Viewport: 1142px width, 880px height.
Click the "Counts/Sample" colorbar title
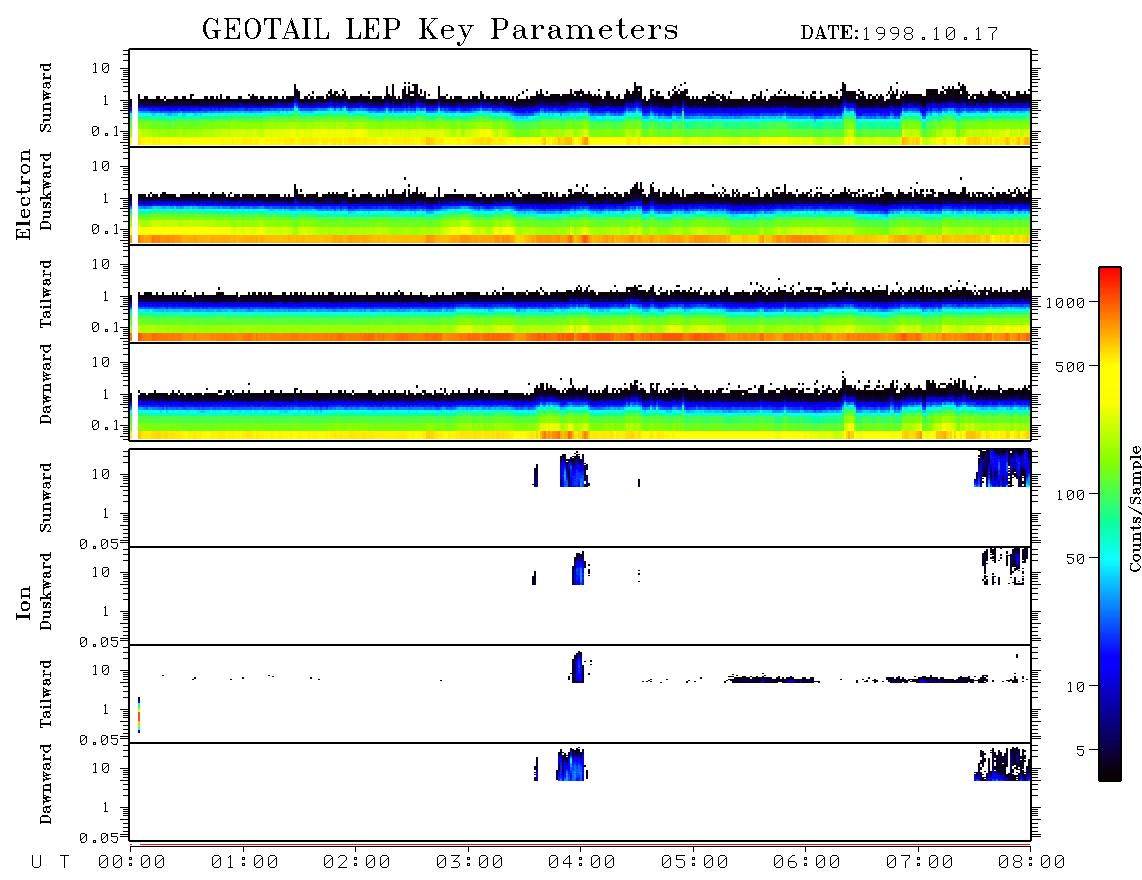click(1134, 508)
